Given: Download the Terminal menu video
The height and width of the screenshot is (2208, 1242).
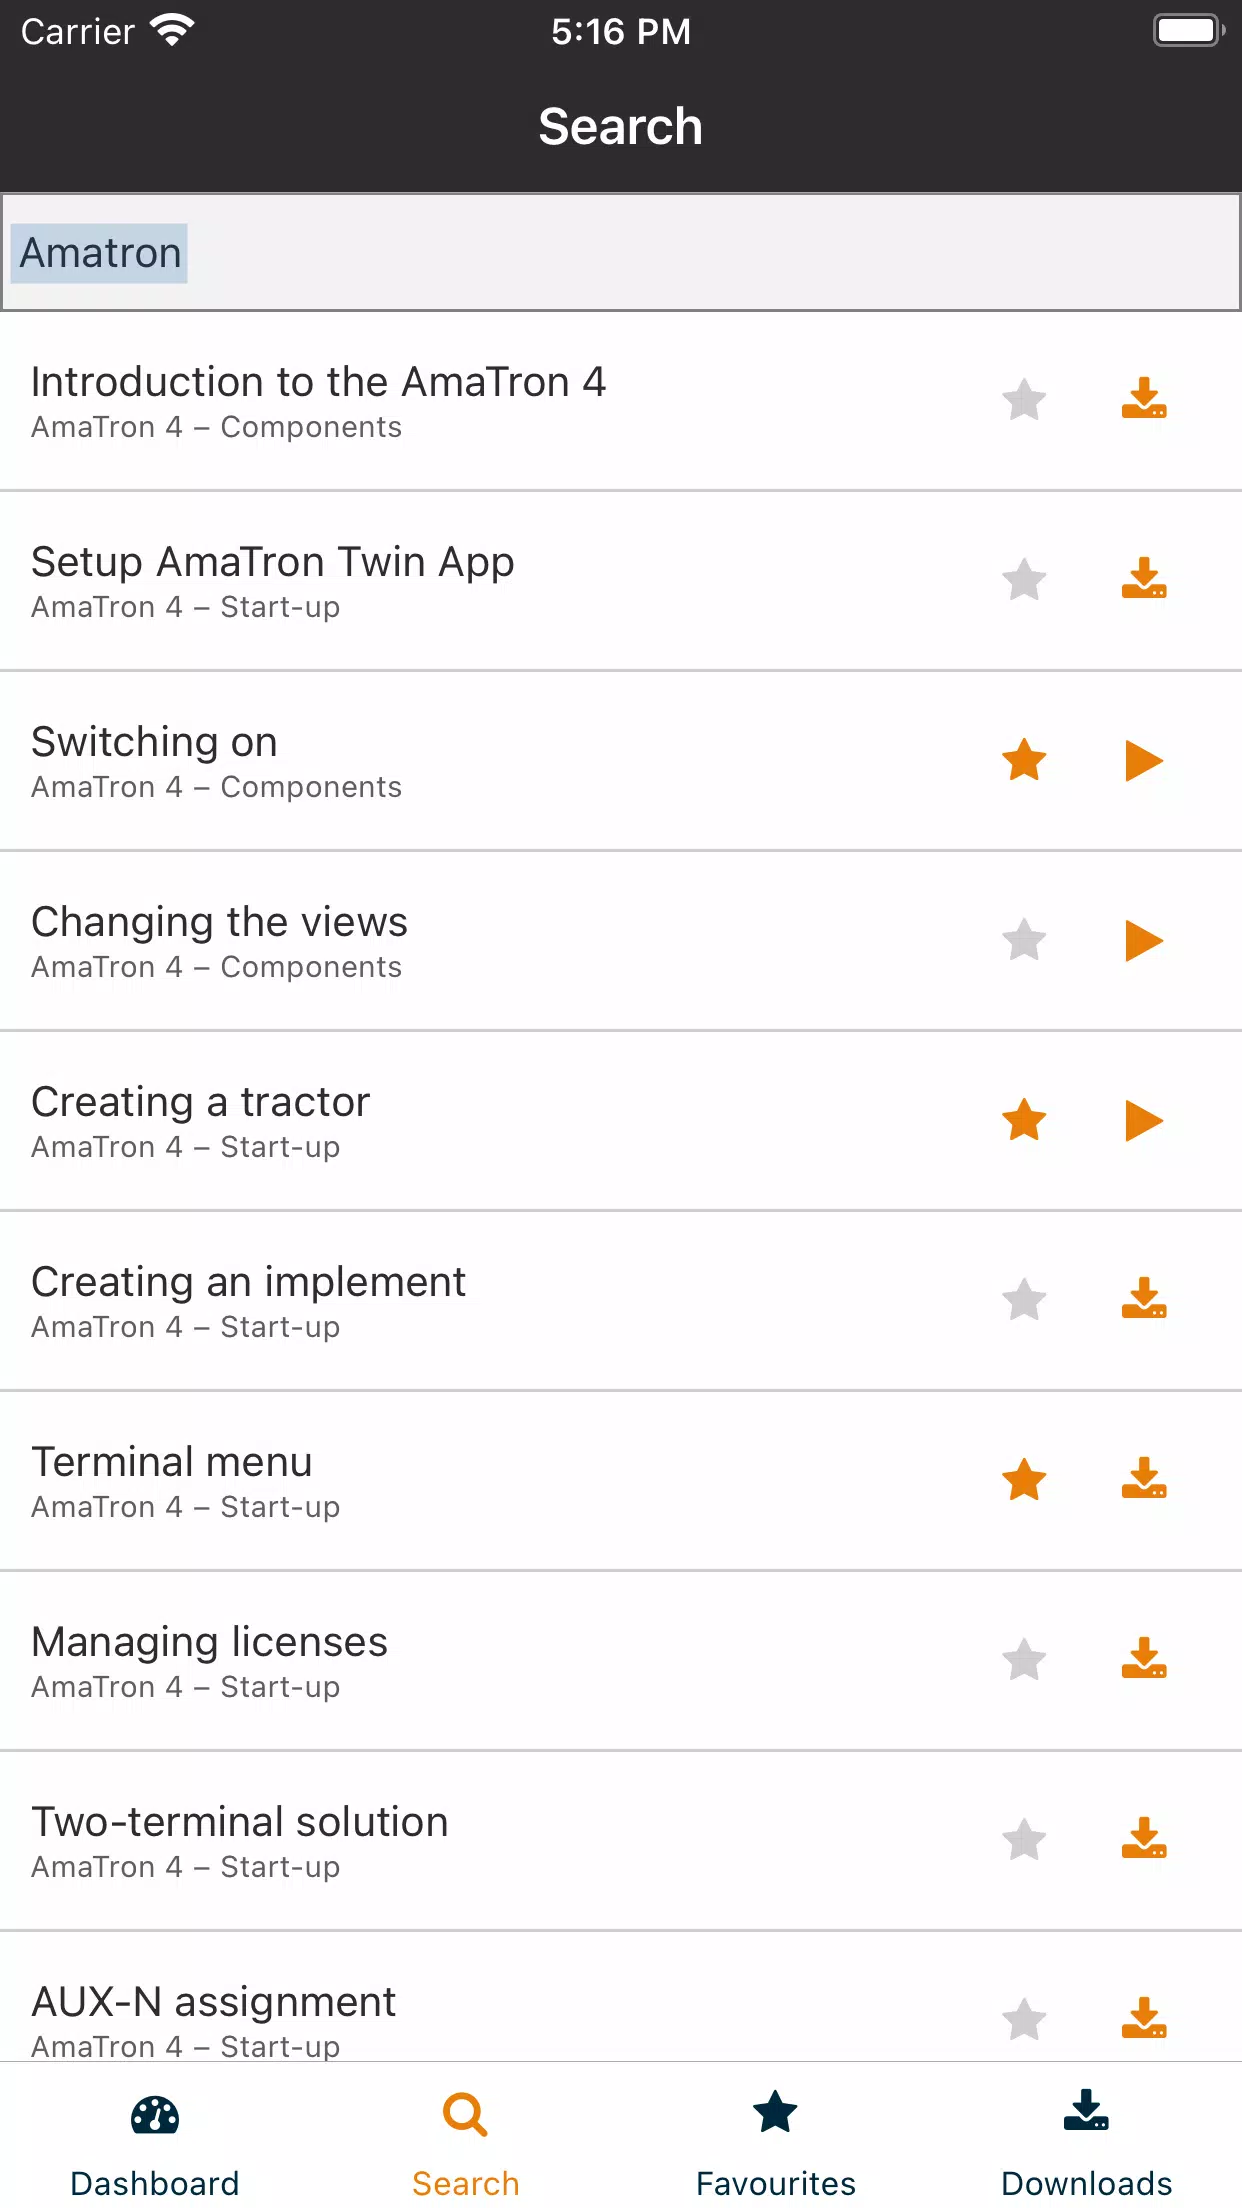Looking at the screenshot, I should click(x=1144, y=1479).
